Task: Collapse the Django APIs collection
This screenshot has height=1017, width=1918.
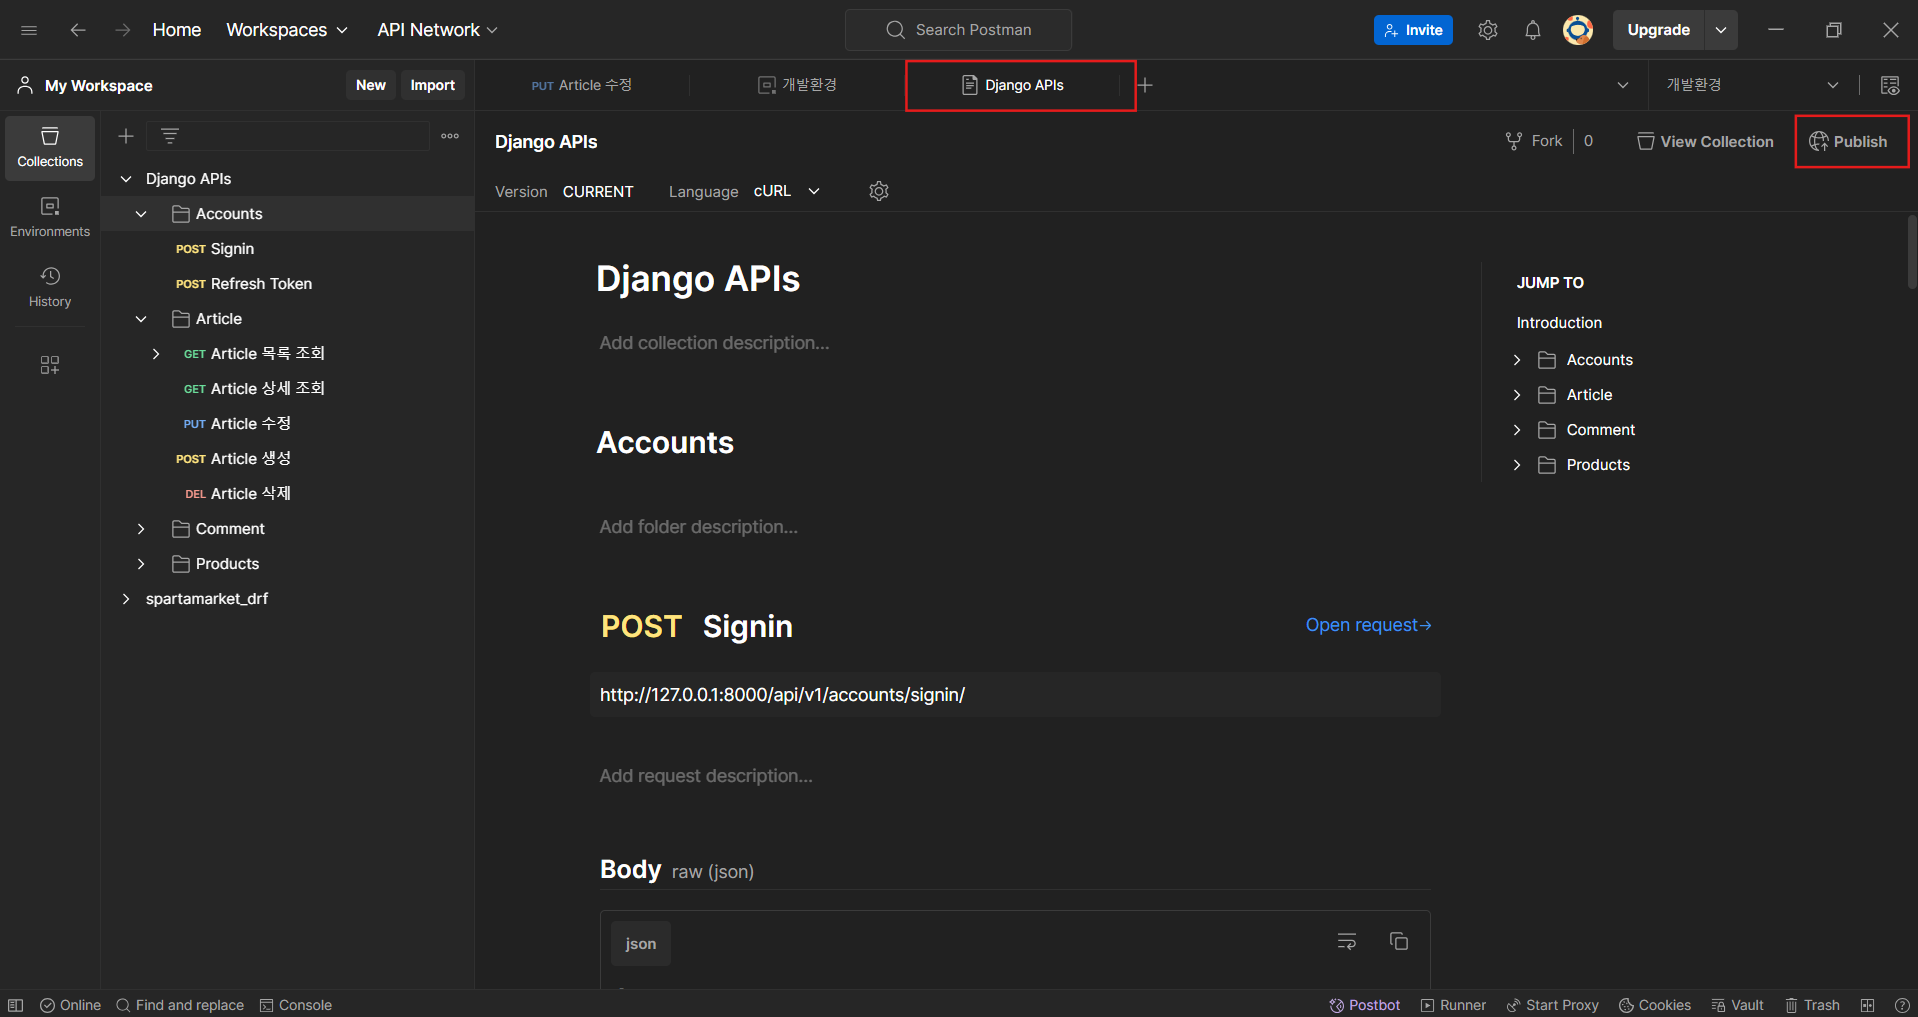Action: 126,179
